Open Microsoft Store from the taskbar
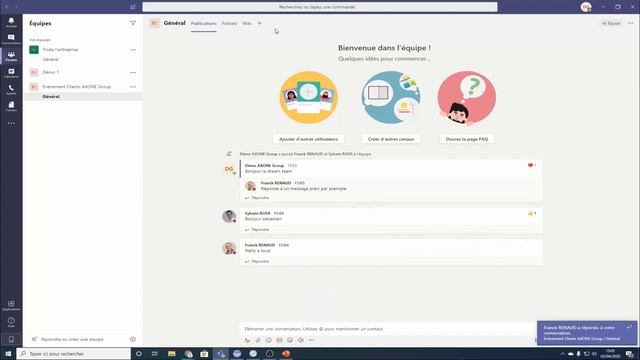Image resolution: width=640 pixels, height=360 pixels. 204,354
